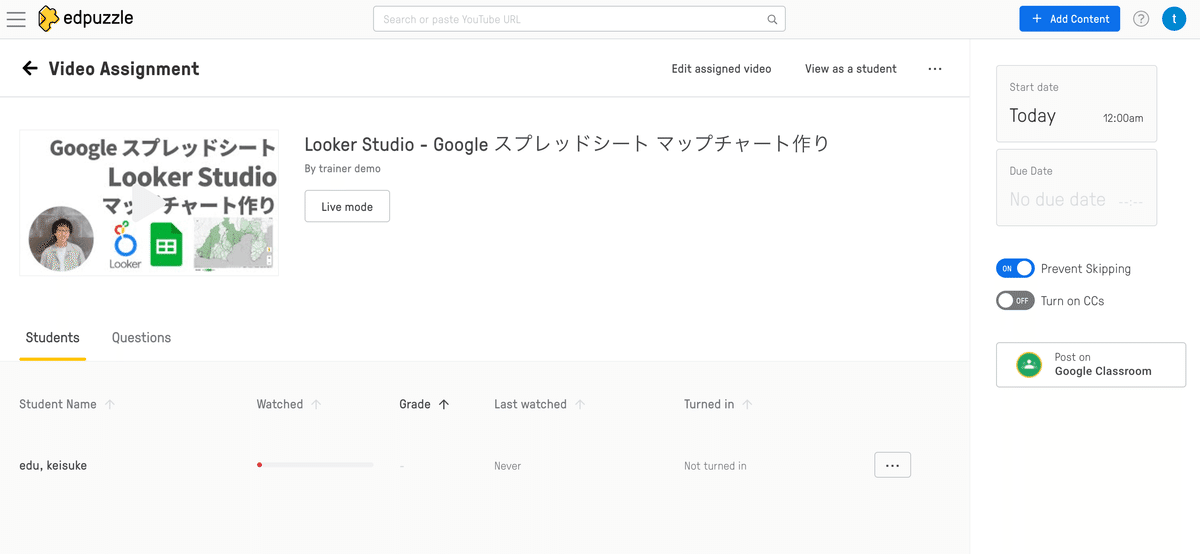Open options for student edu, keisuke
1200x554 pixels.
pos(892,465)
